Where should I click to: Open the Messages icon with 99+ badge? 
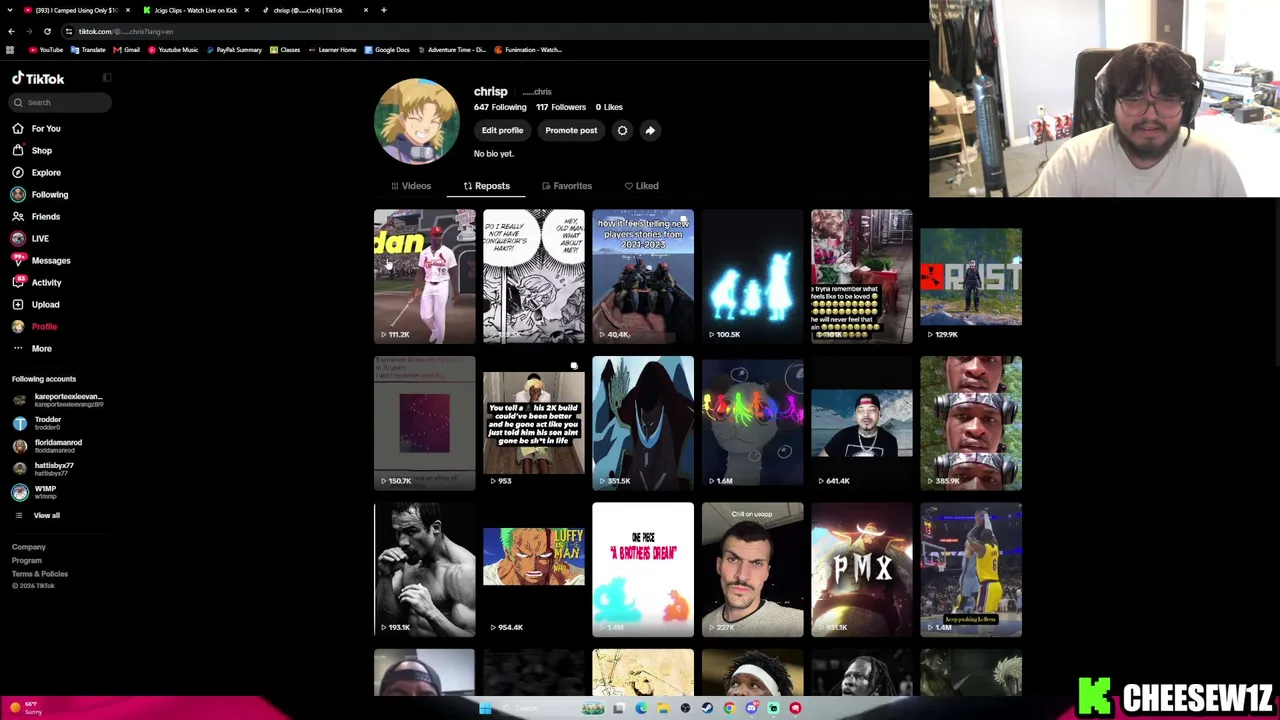[x=18, y=260]
